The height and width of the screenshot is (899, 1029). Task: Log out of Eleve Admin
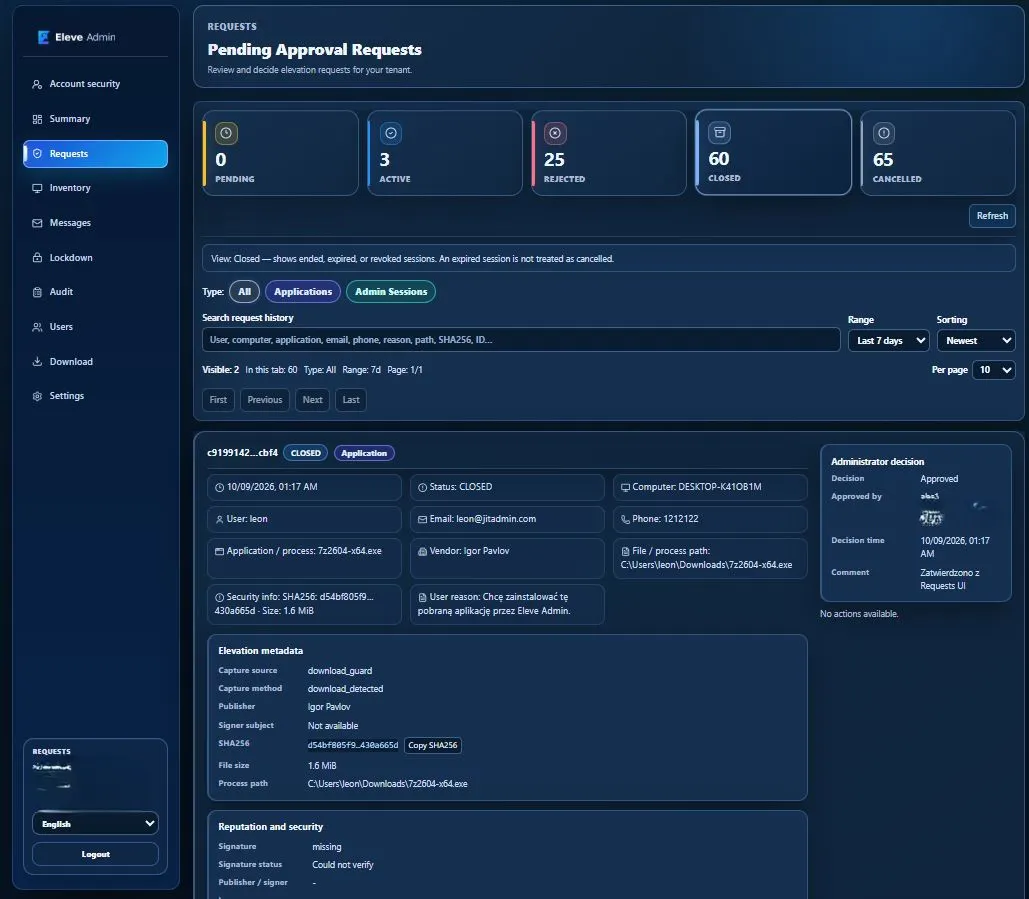95,854
